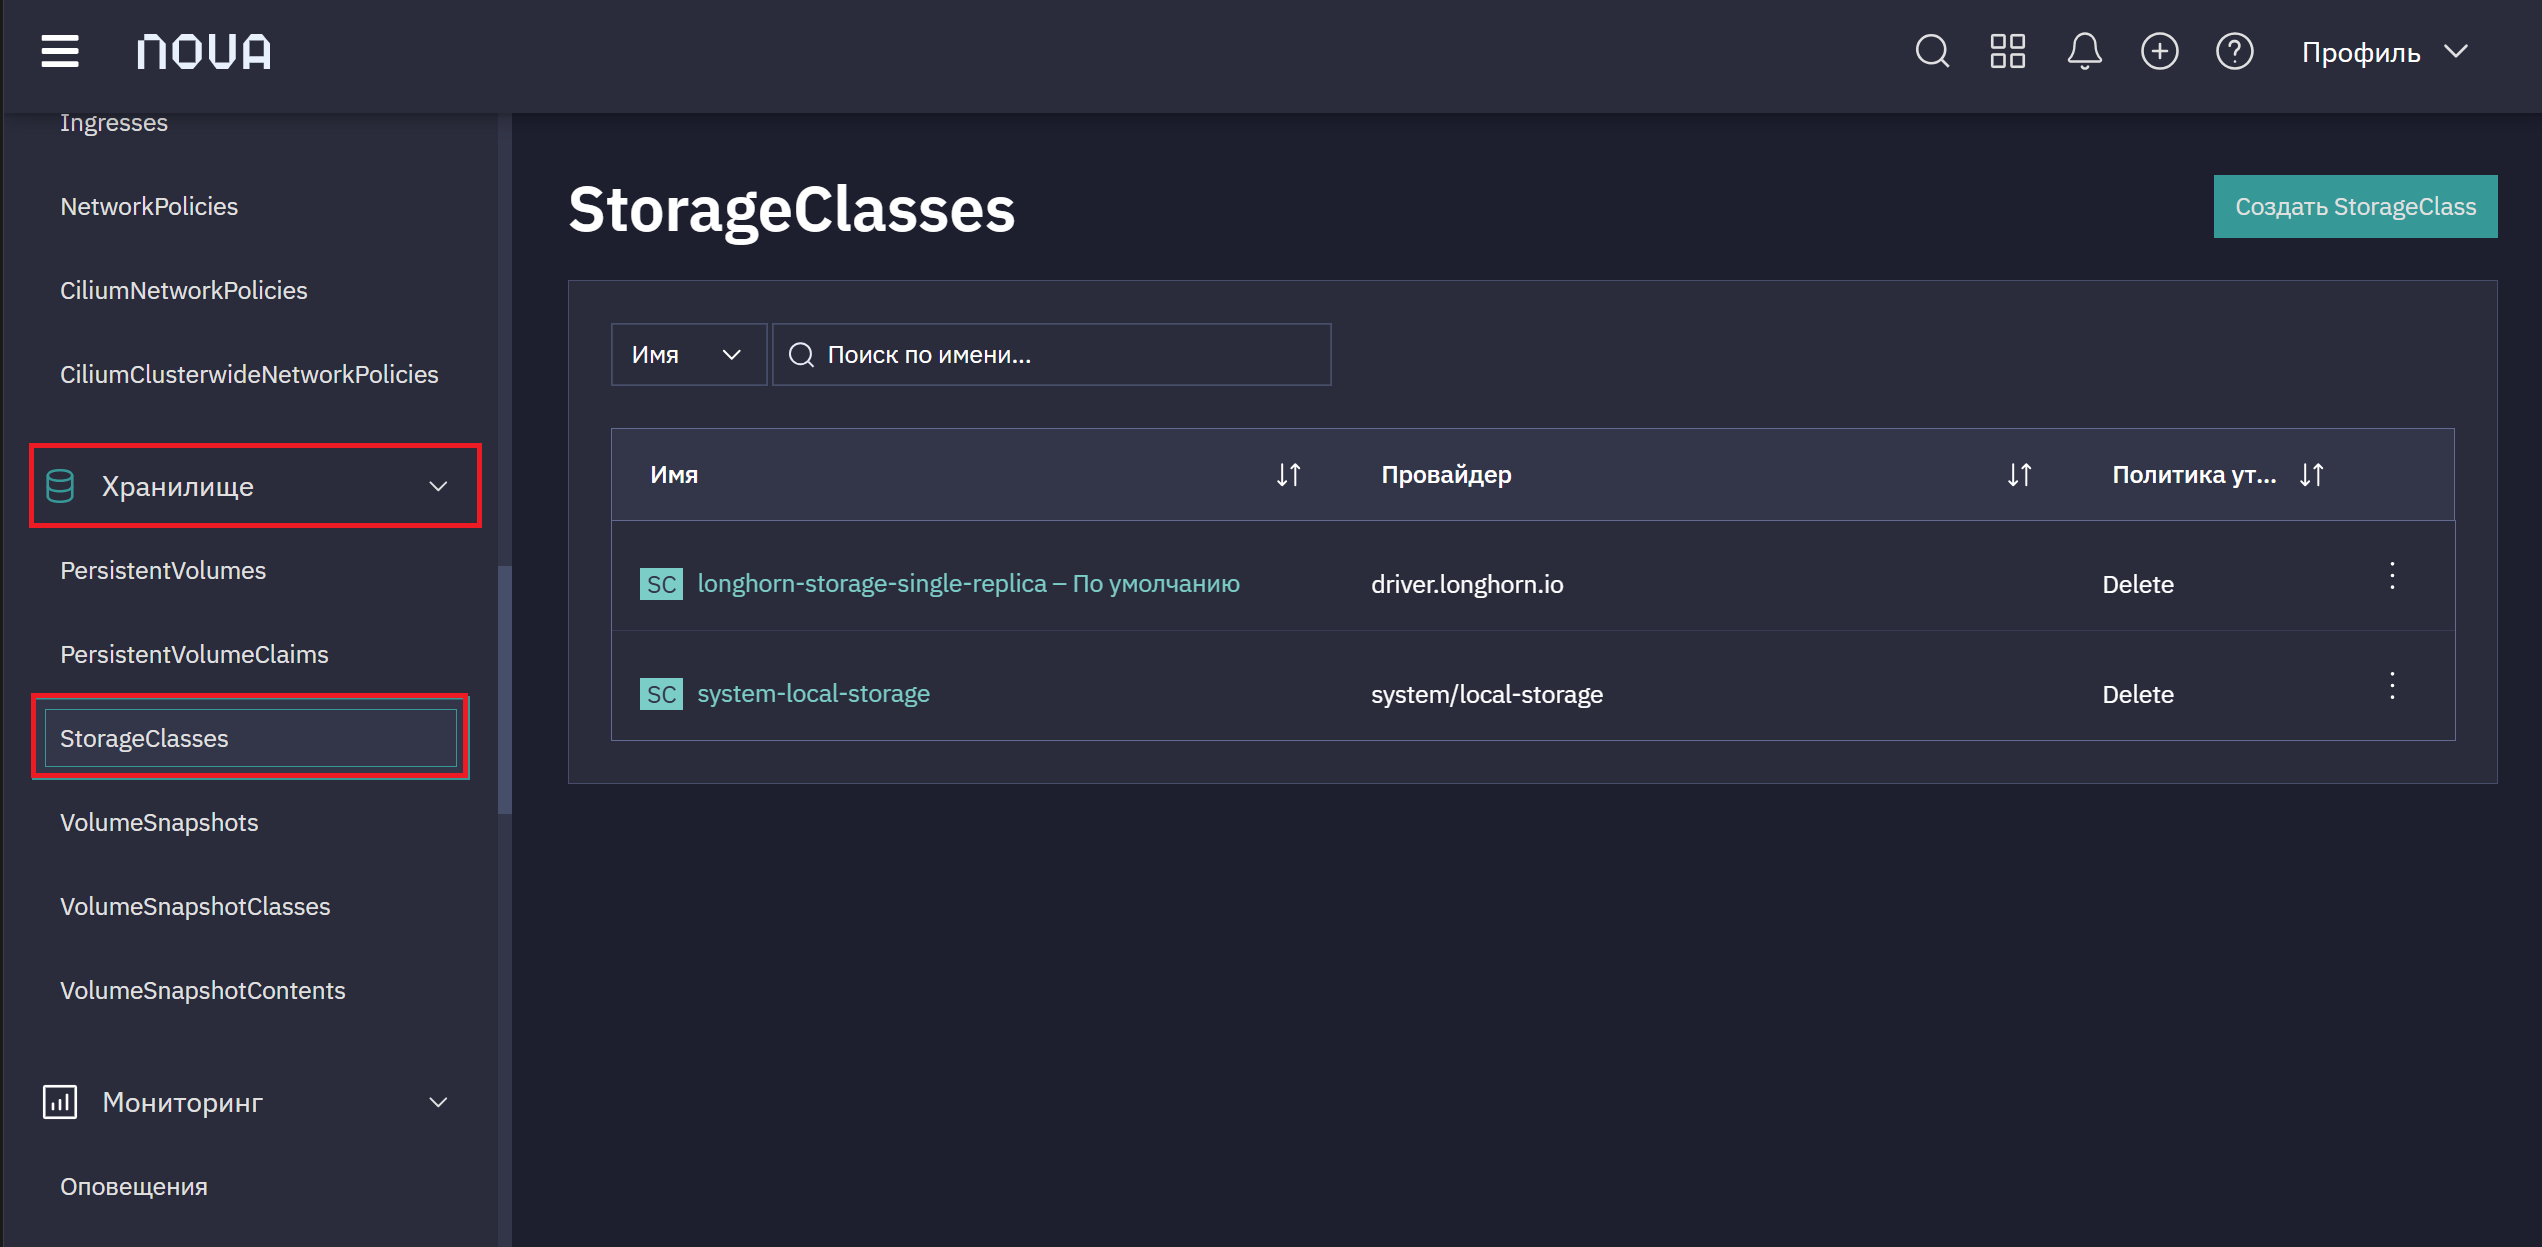Screen dimensions: 2542x1247
Task: Click the Nova logo
Action: [204, 51]
